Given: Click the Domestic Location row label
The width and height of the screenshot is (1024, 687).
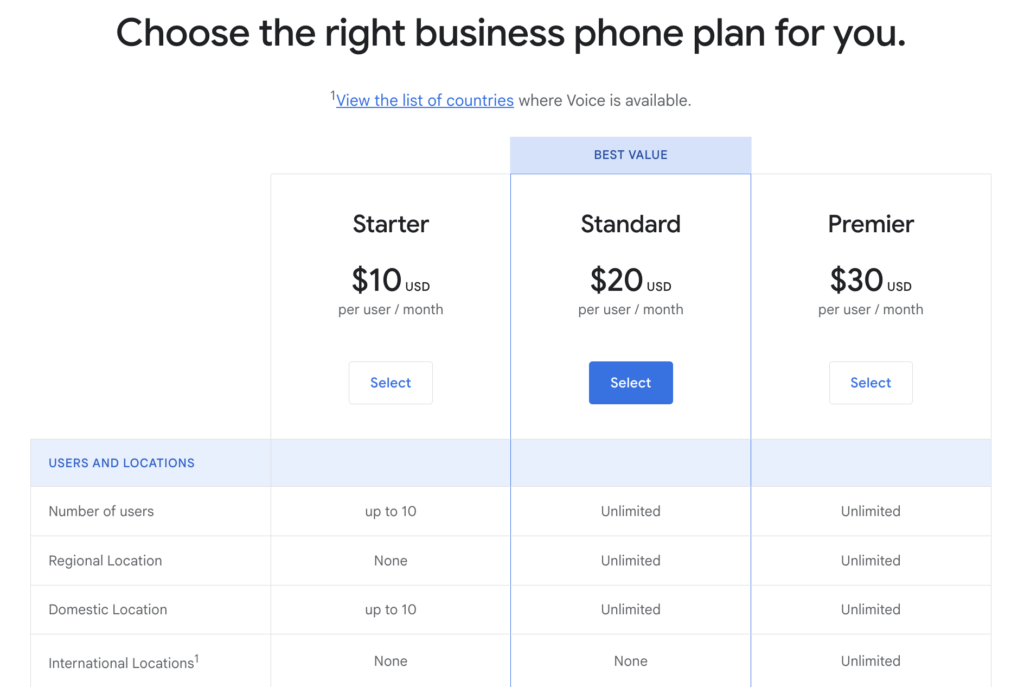Looking at the screenshot, I should pos(108,609).
